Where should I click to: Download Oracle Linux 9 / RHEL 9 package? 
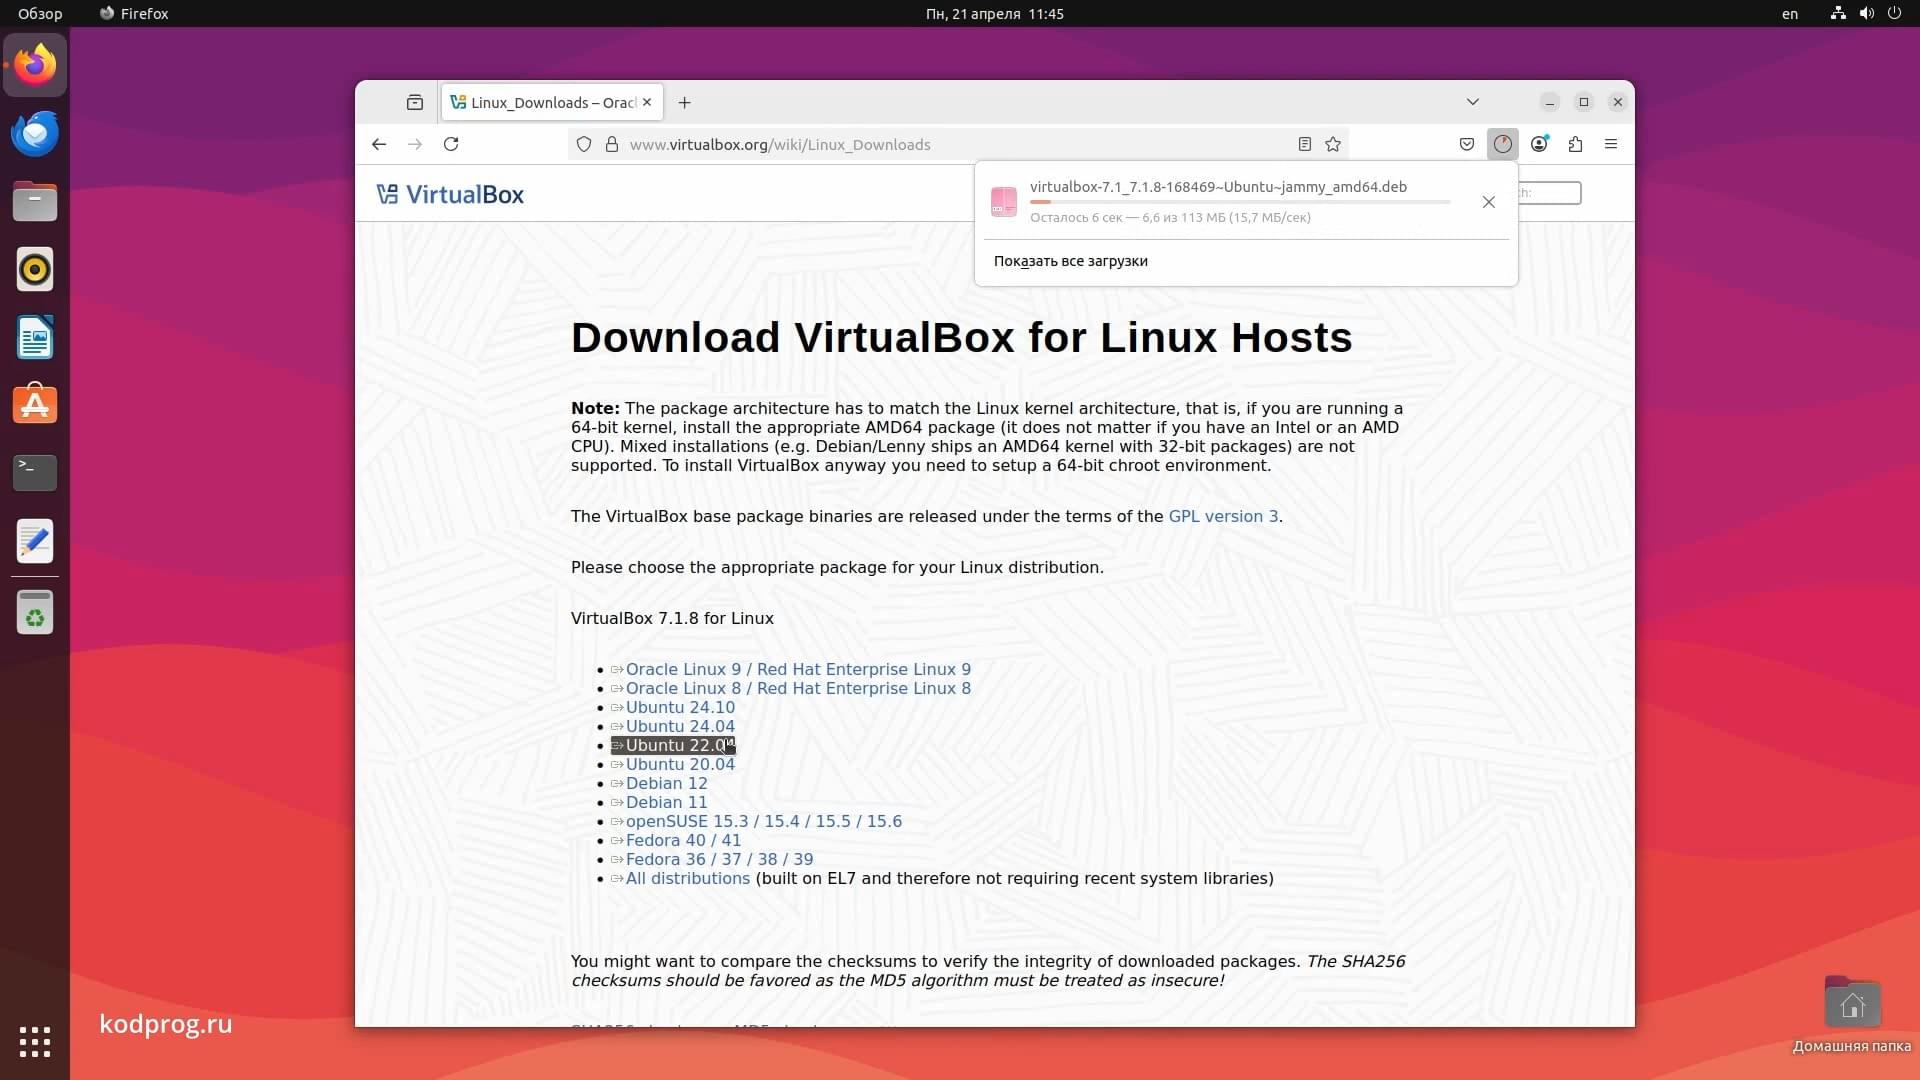(x=798, y=669)
